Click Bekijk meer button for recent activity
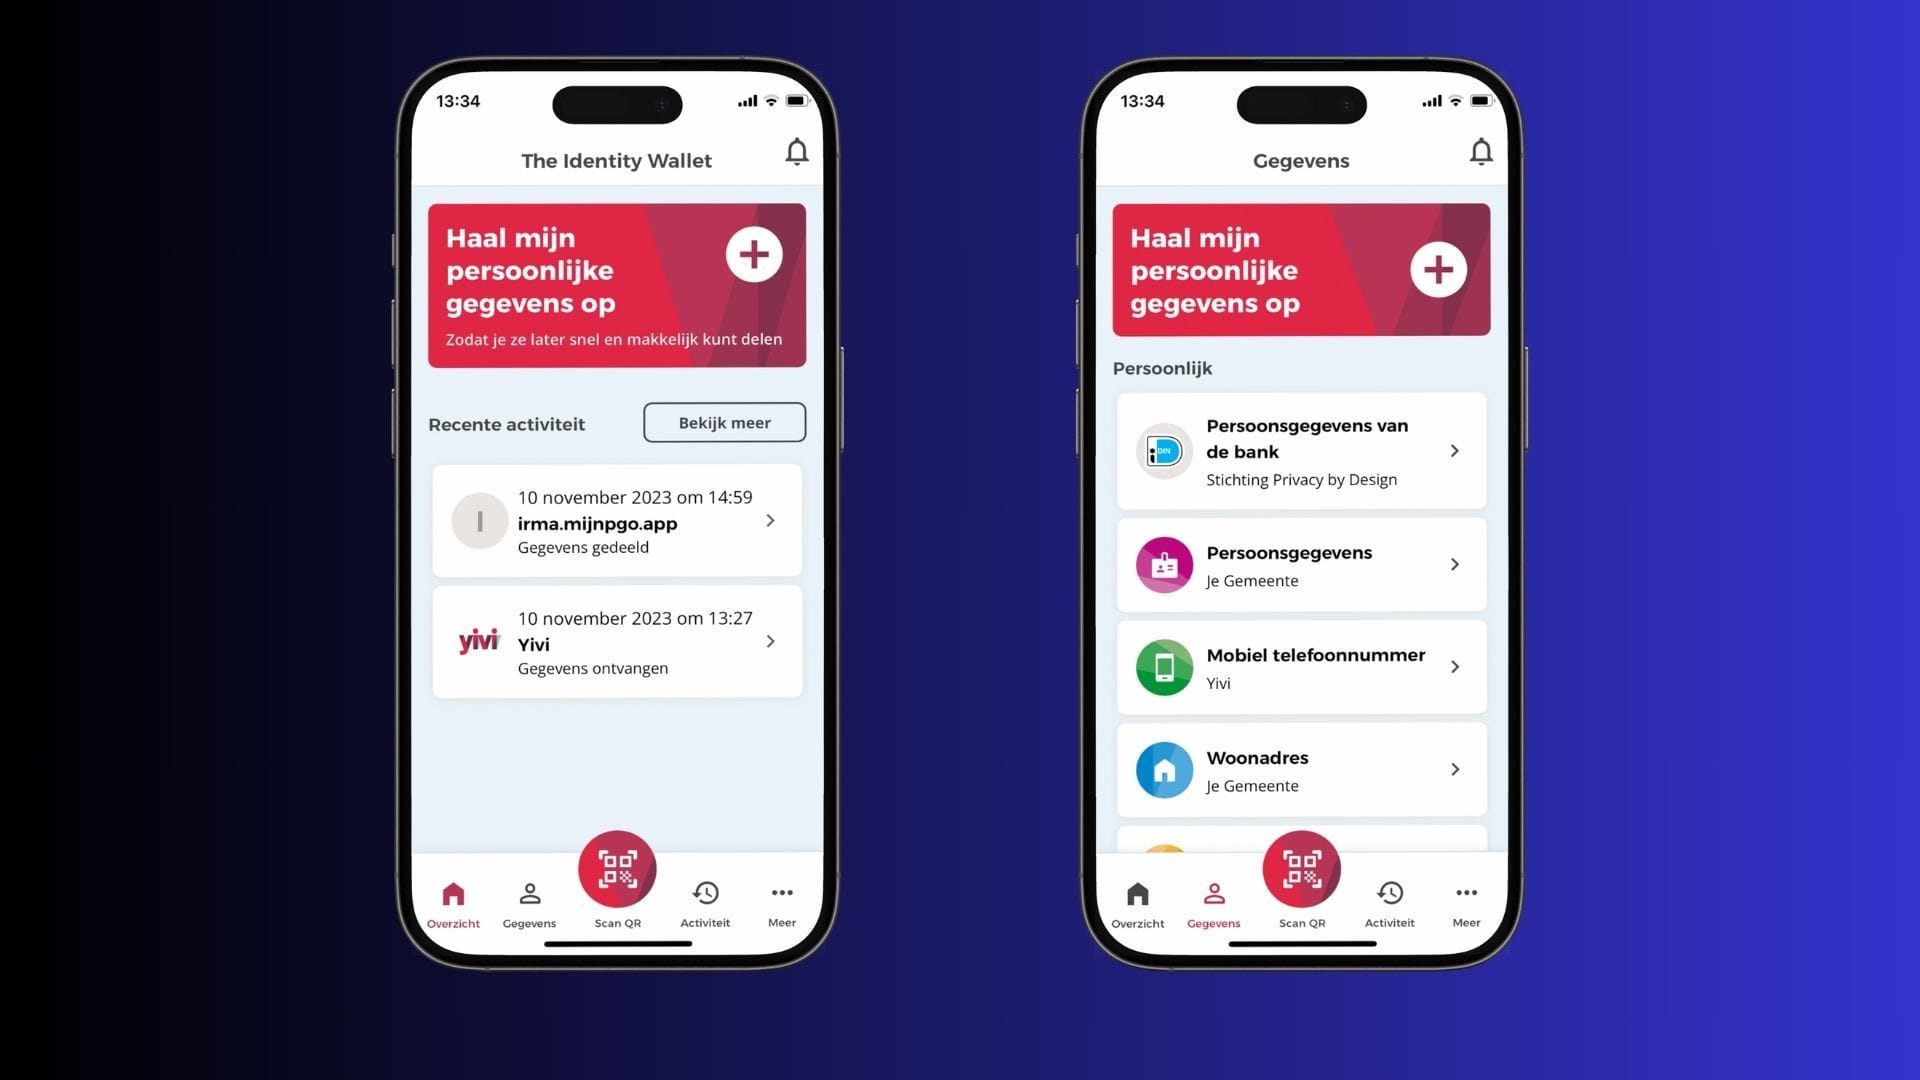 click(724, 422)
